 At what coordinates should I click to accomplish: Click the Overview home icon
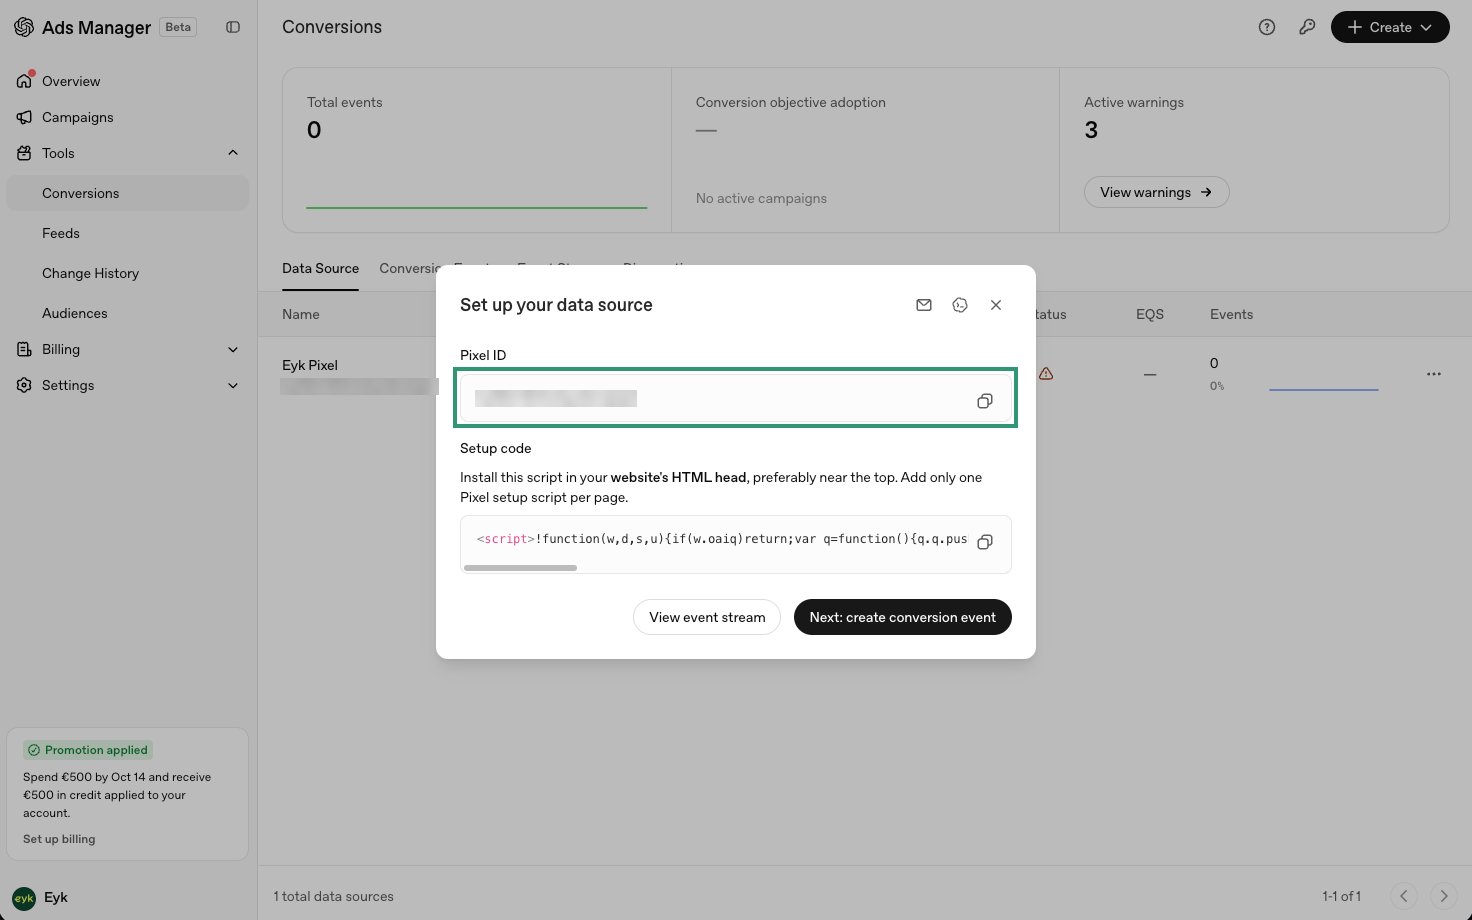click(x=24, y=81)
